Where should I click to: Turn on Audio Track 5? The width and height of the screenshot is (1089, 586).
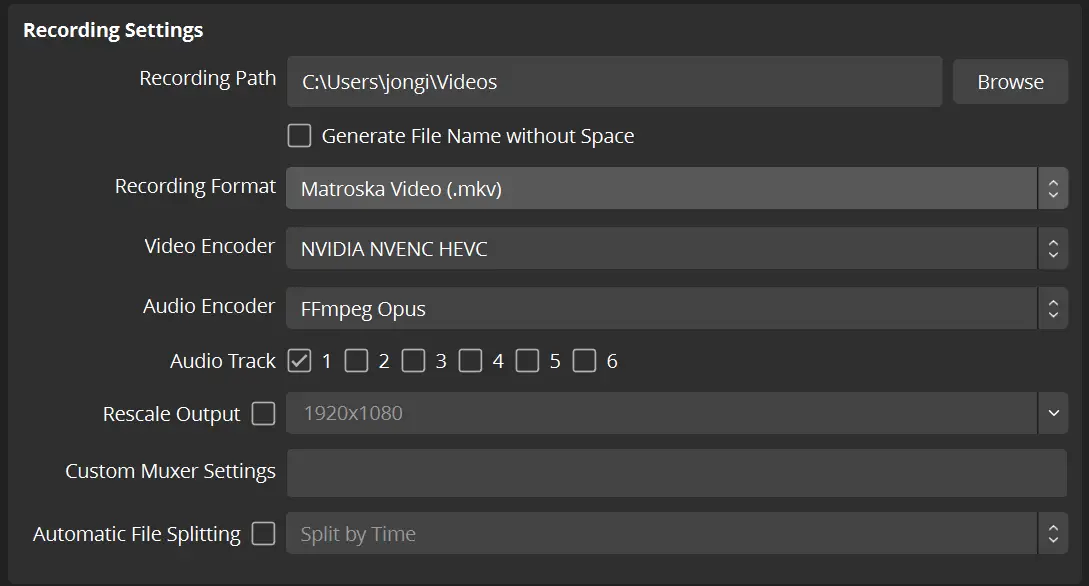coord(527,361)
